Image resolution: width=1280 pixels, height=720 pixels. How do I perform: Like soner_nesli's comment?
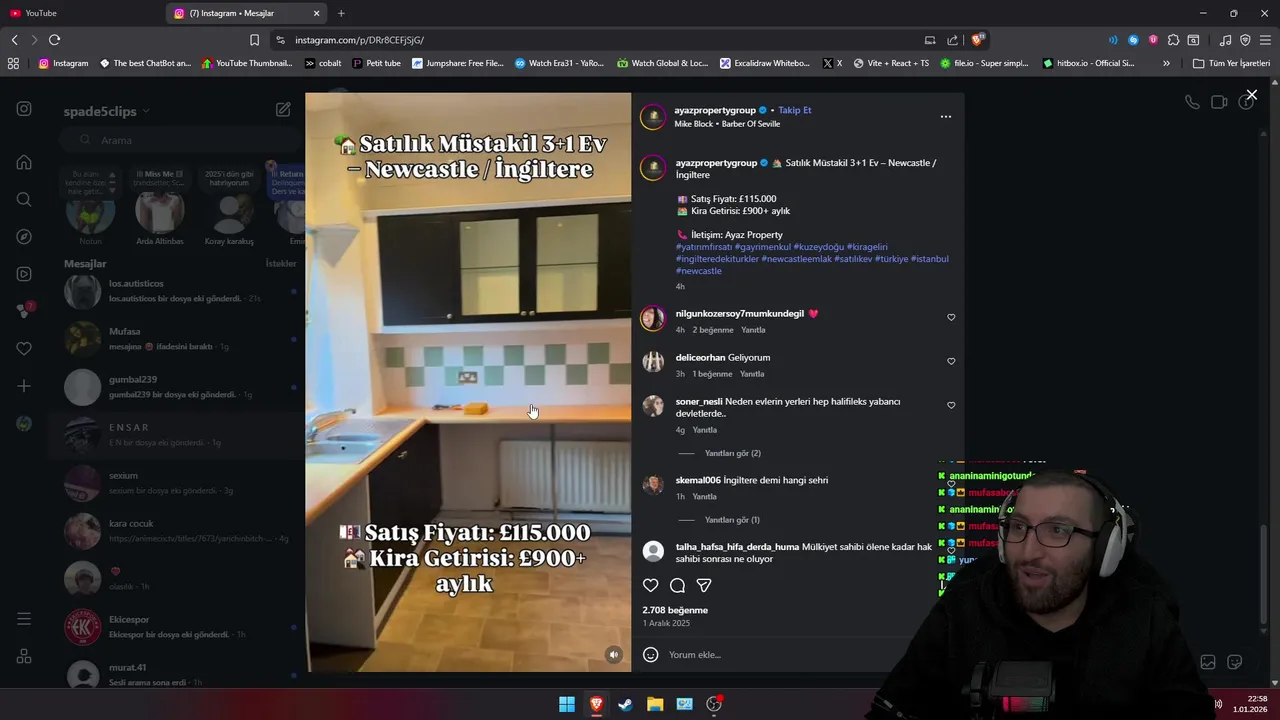click(x=951, y=405)
